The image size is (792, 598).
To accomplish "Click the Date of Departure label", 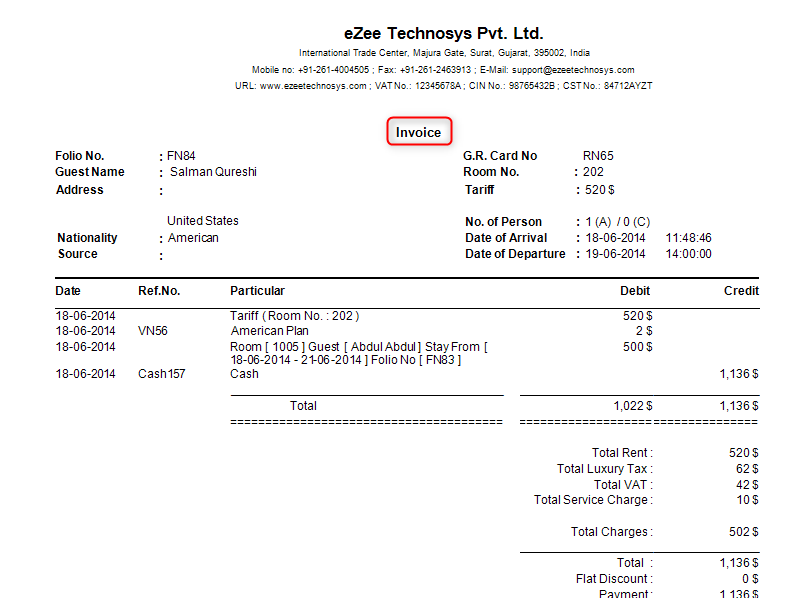I will (515, 254).
